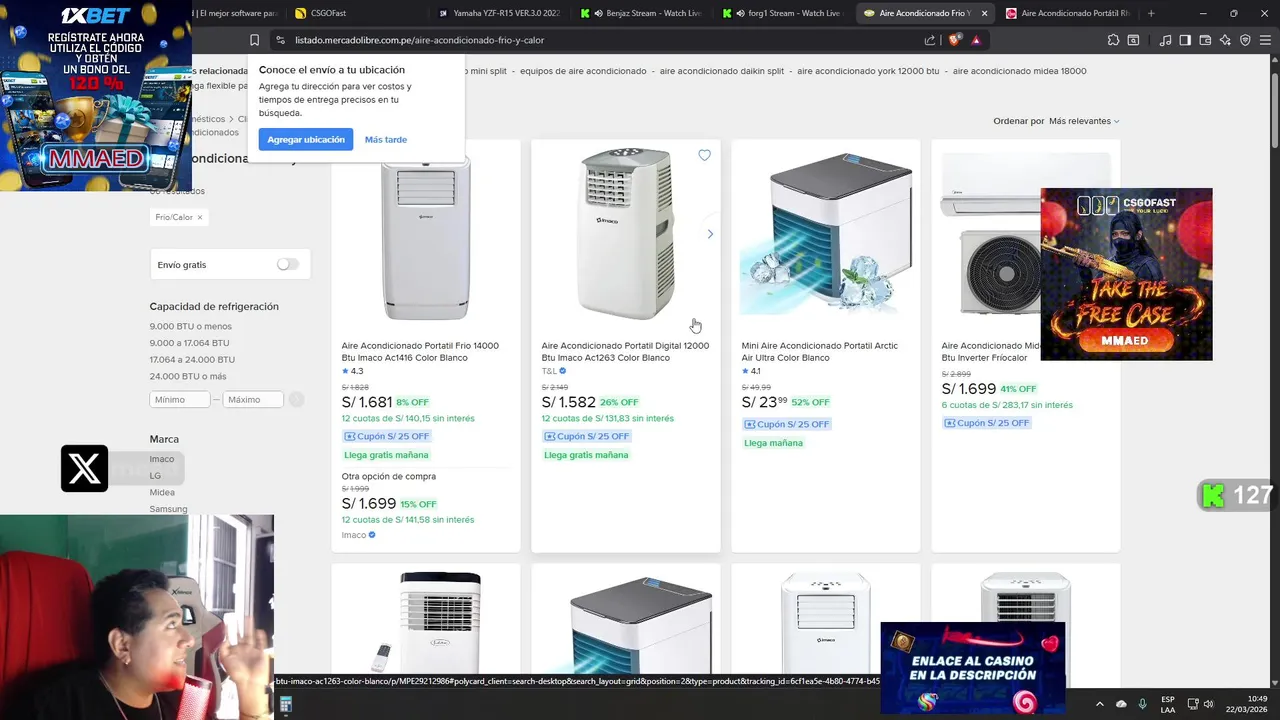Click the browser address bar URL
Image resolution: width=1280 pixels, height=720 pixels.
[x=420, y=40]
